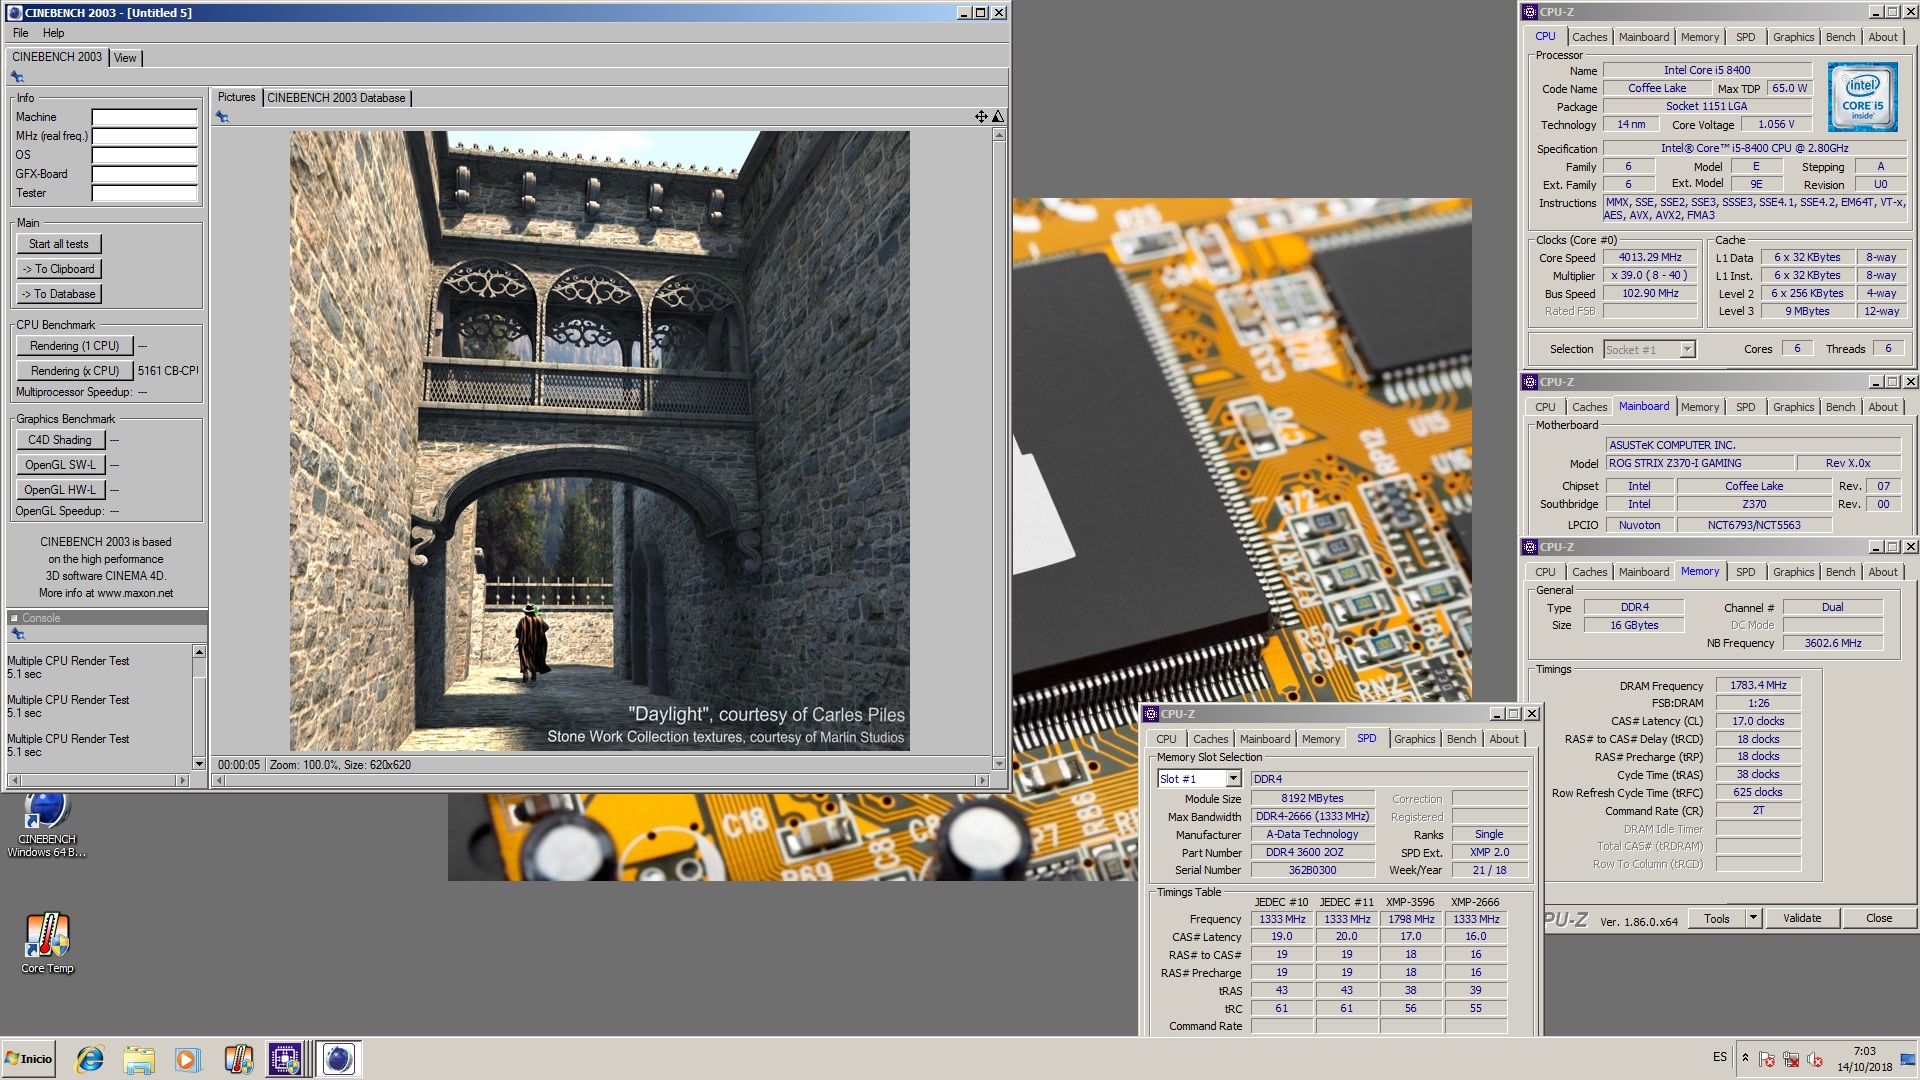Open Slot #1 dropdown in SPD window
The height and width of the screenshot is (1080, 1920).
point(1233,779)
